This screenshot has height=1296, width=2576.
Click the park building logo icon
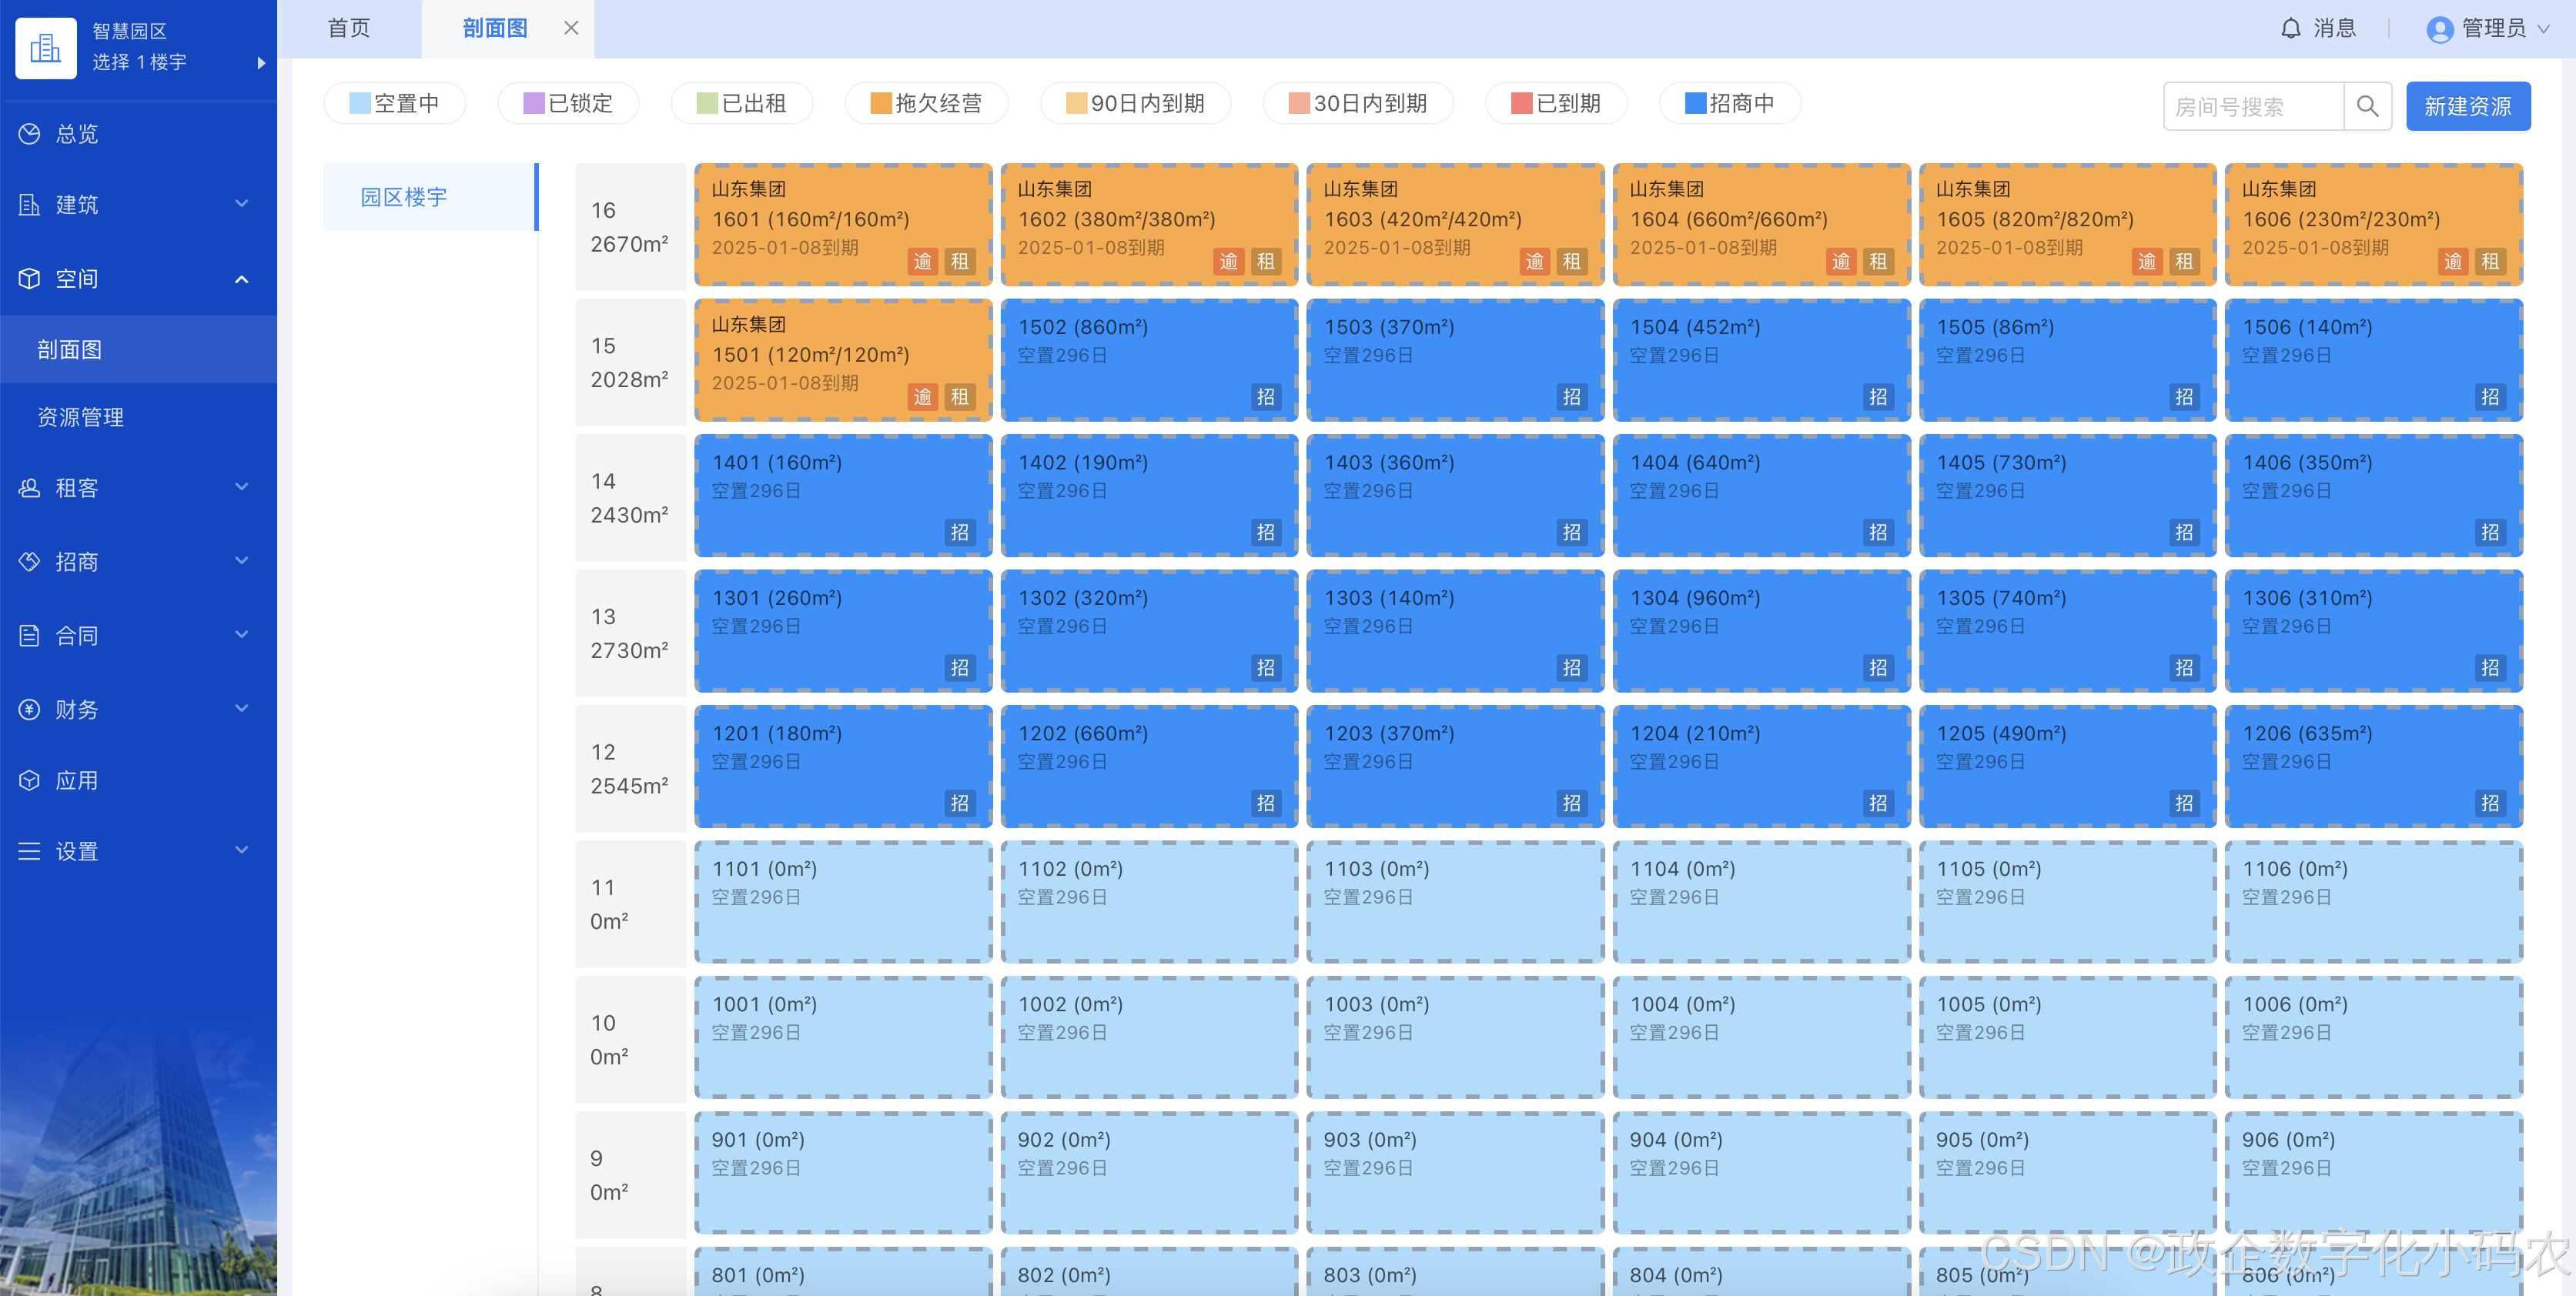point(46,47)
